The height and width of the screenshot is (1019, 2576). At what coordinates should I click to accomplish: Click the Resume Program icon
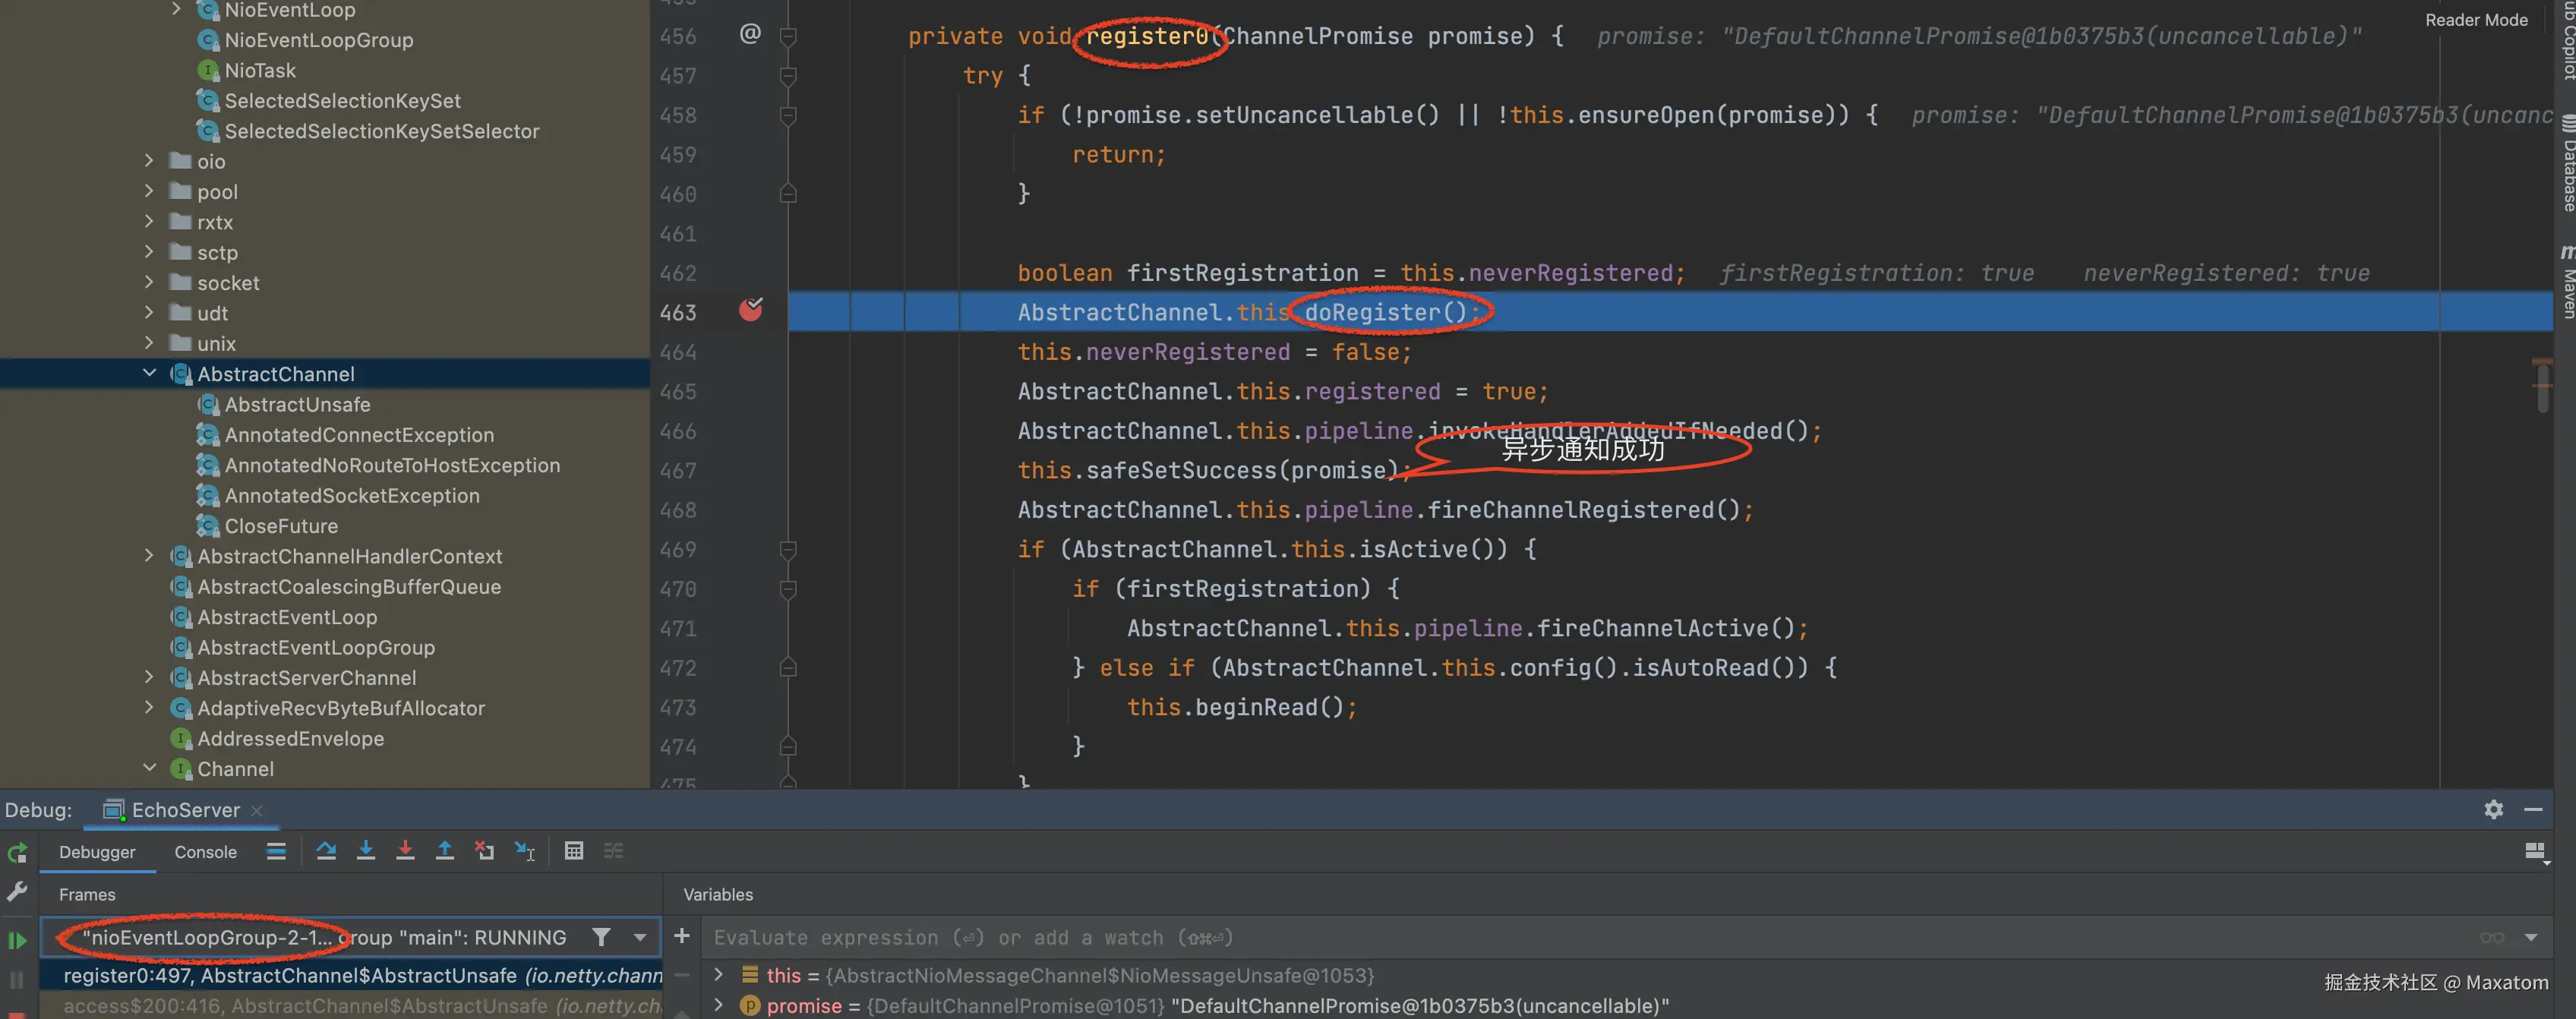(17, 940)
